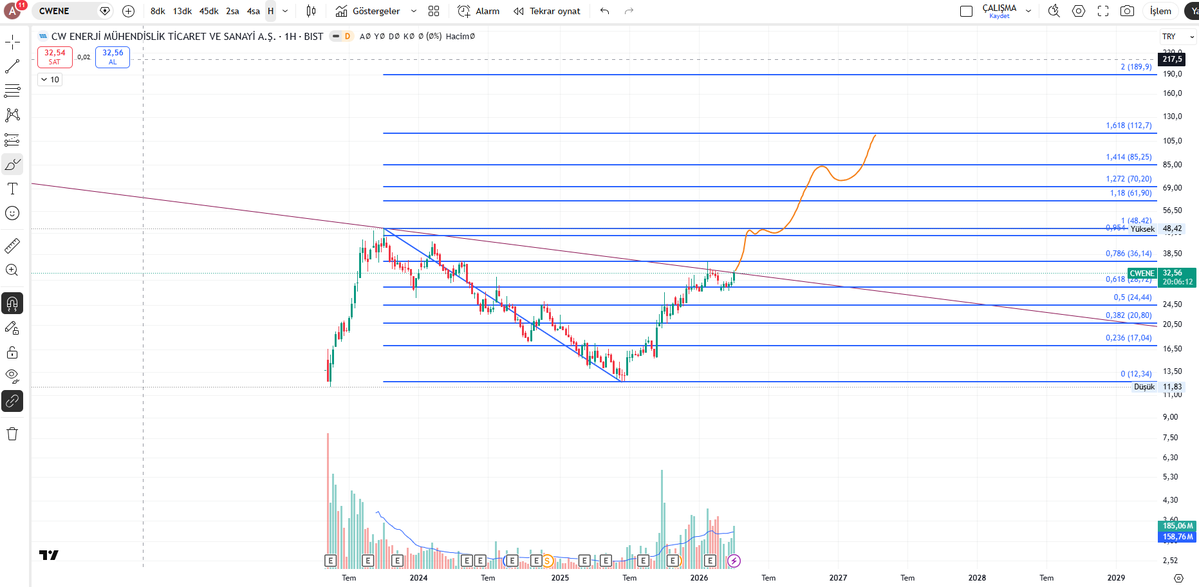Expand favorite indicators chevron next to Göstergeler
This screenshot has height=587, width=1199.
point(414,11)
